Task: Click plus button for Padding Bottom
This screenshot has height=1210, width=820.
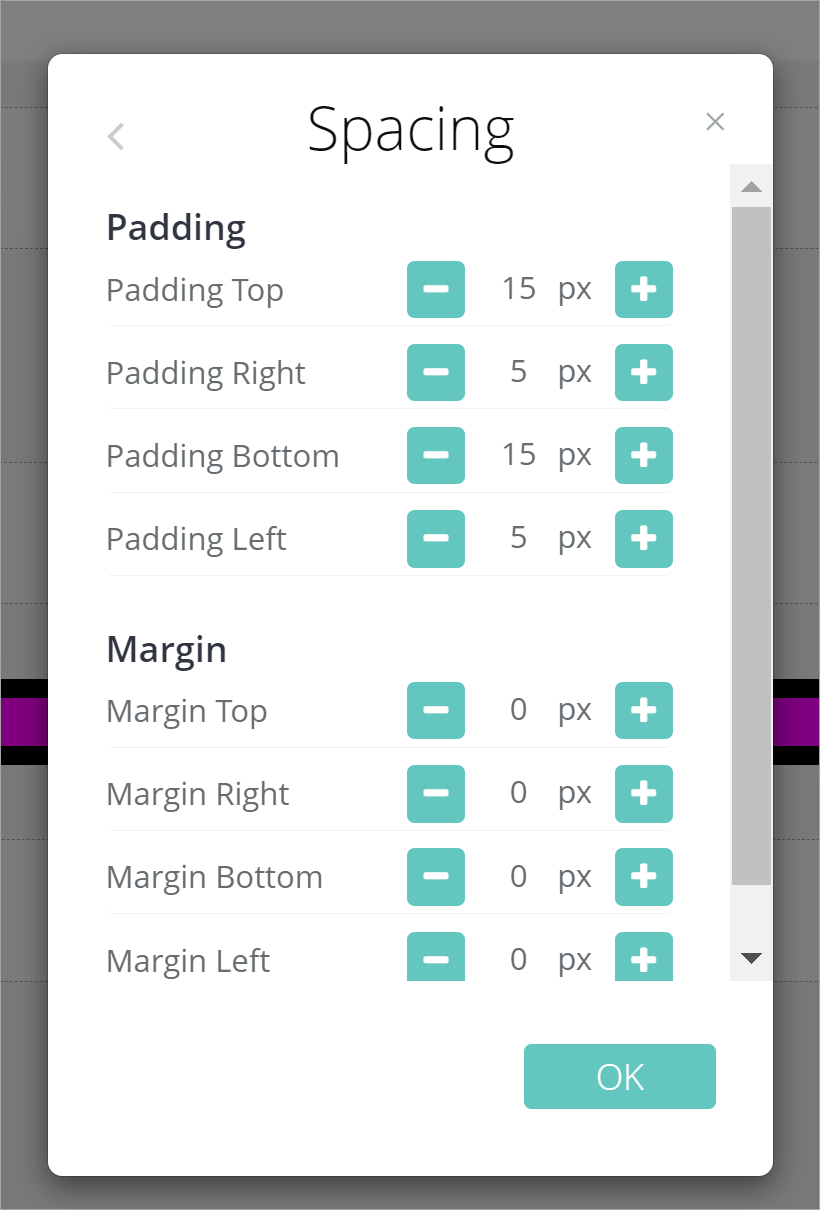Action: [644, 456]
